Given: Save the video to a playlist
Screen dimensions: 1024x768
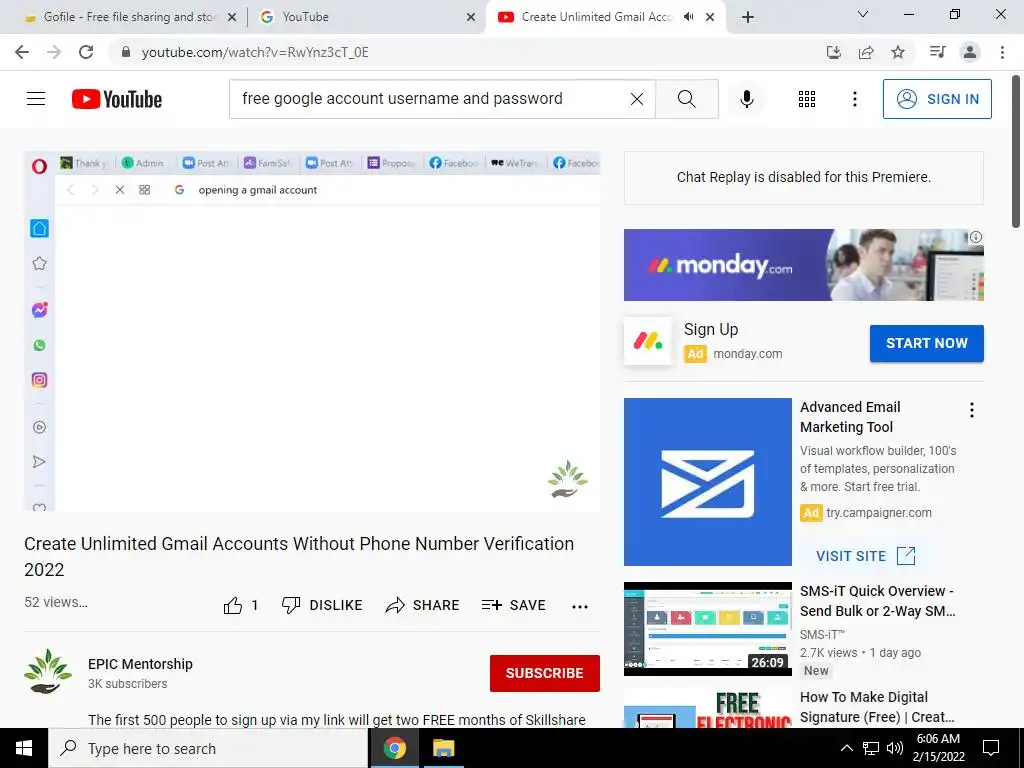Looking at the screenshot, I should pos(513,605).
